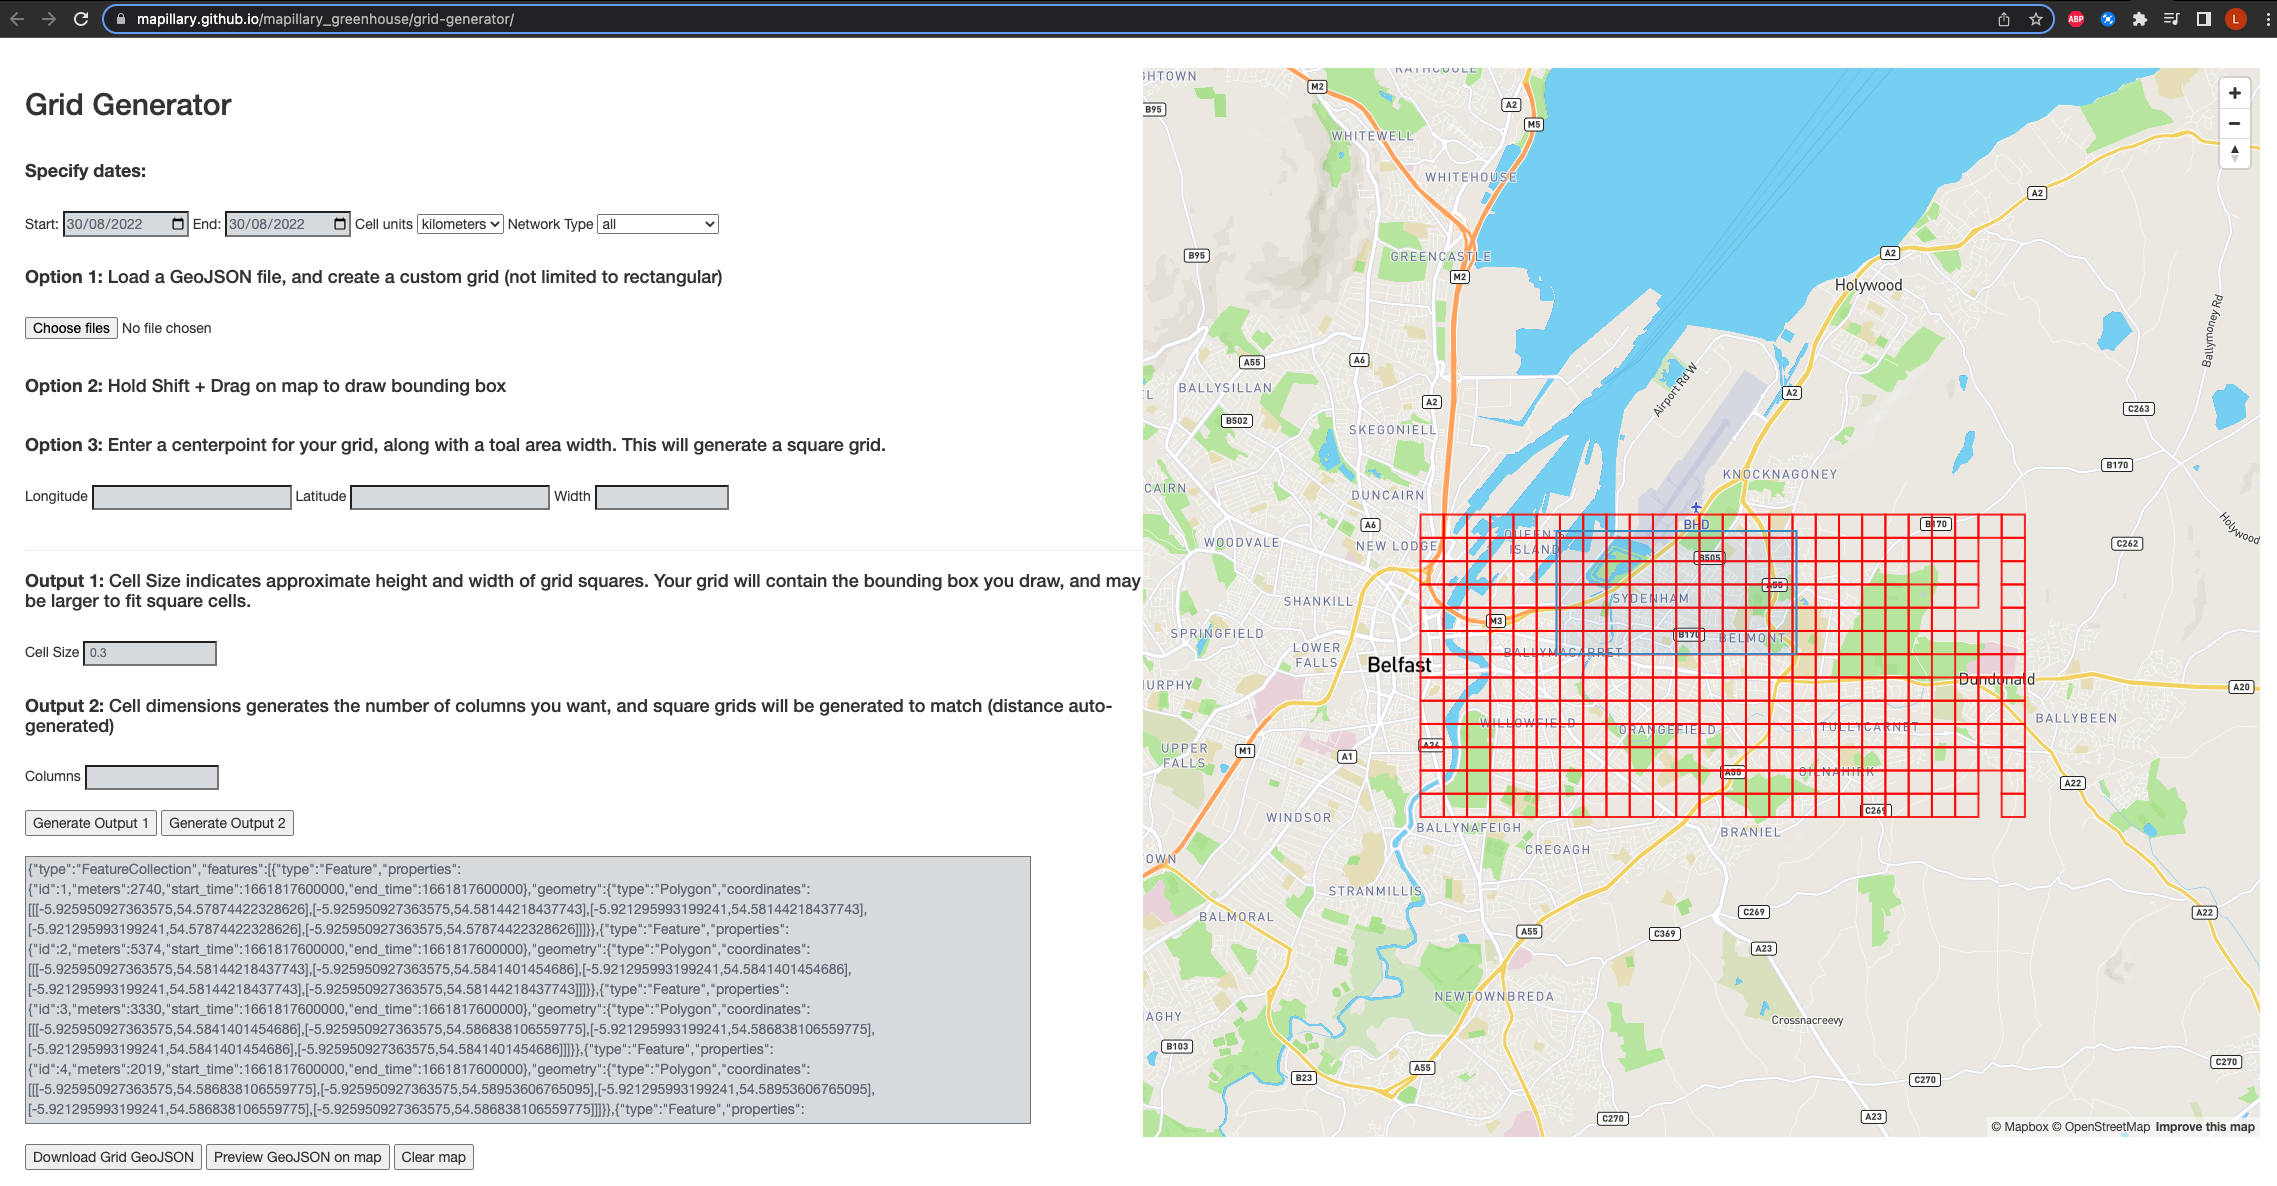This screenshot has height=1186, width=2277.
Task: Download Grid GeoJSON file
Action: tap(113, 1157)
